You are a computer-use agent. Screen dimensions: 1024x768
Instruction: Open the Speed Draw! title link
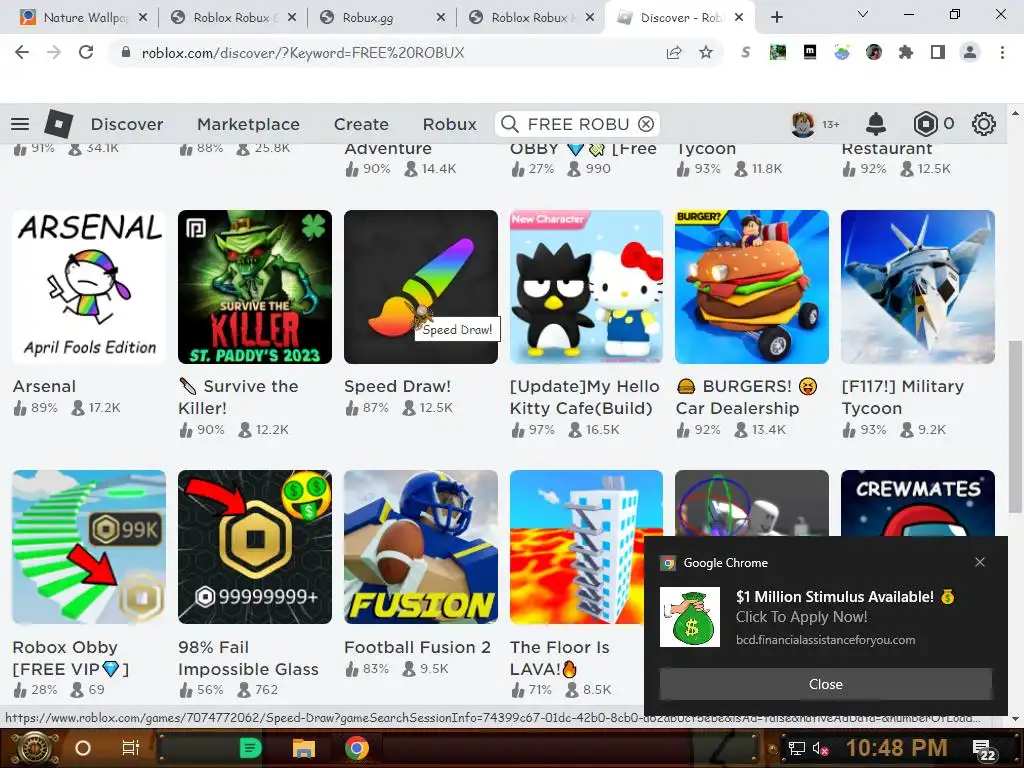click(x=397, y=387)
